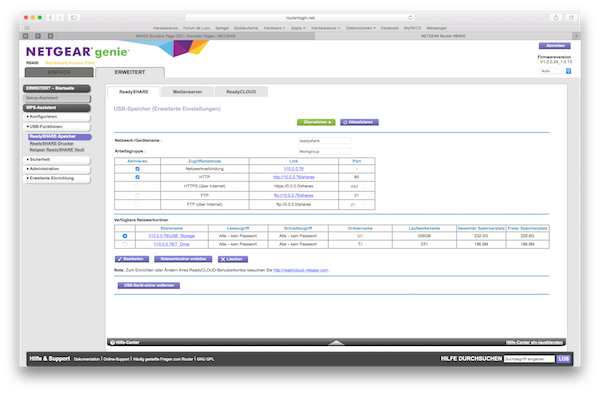The width and height of the screenshot is (600, 394).
Task: Click the Löschen delete button
Action: pyautogui.click(x=233, y=259)
